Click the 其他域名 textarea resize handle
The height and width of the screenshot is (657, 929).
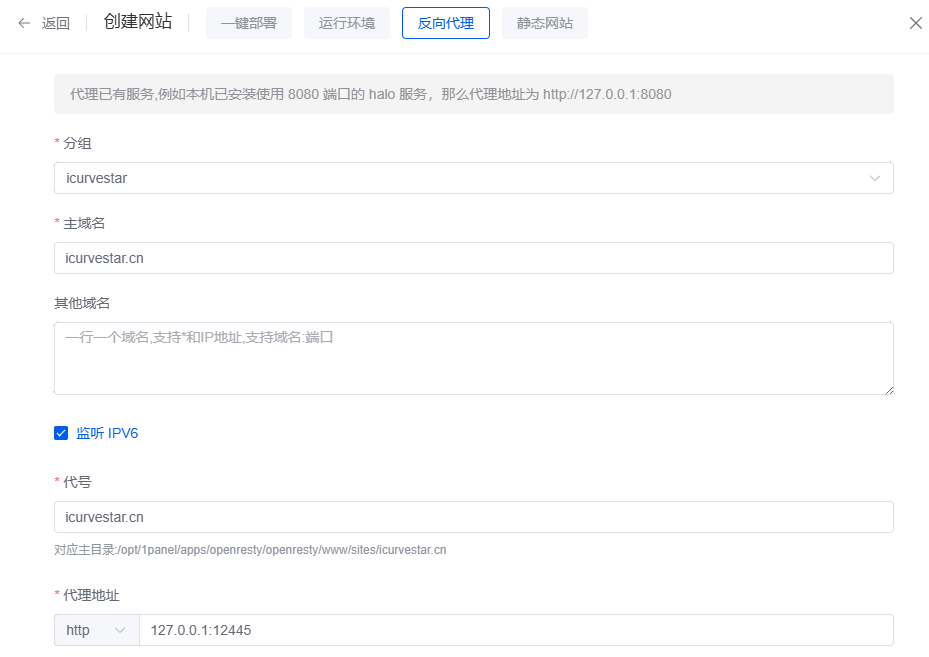(888, 389)
